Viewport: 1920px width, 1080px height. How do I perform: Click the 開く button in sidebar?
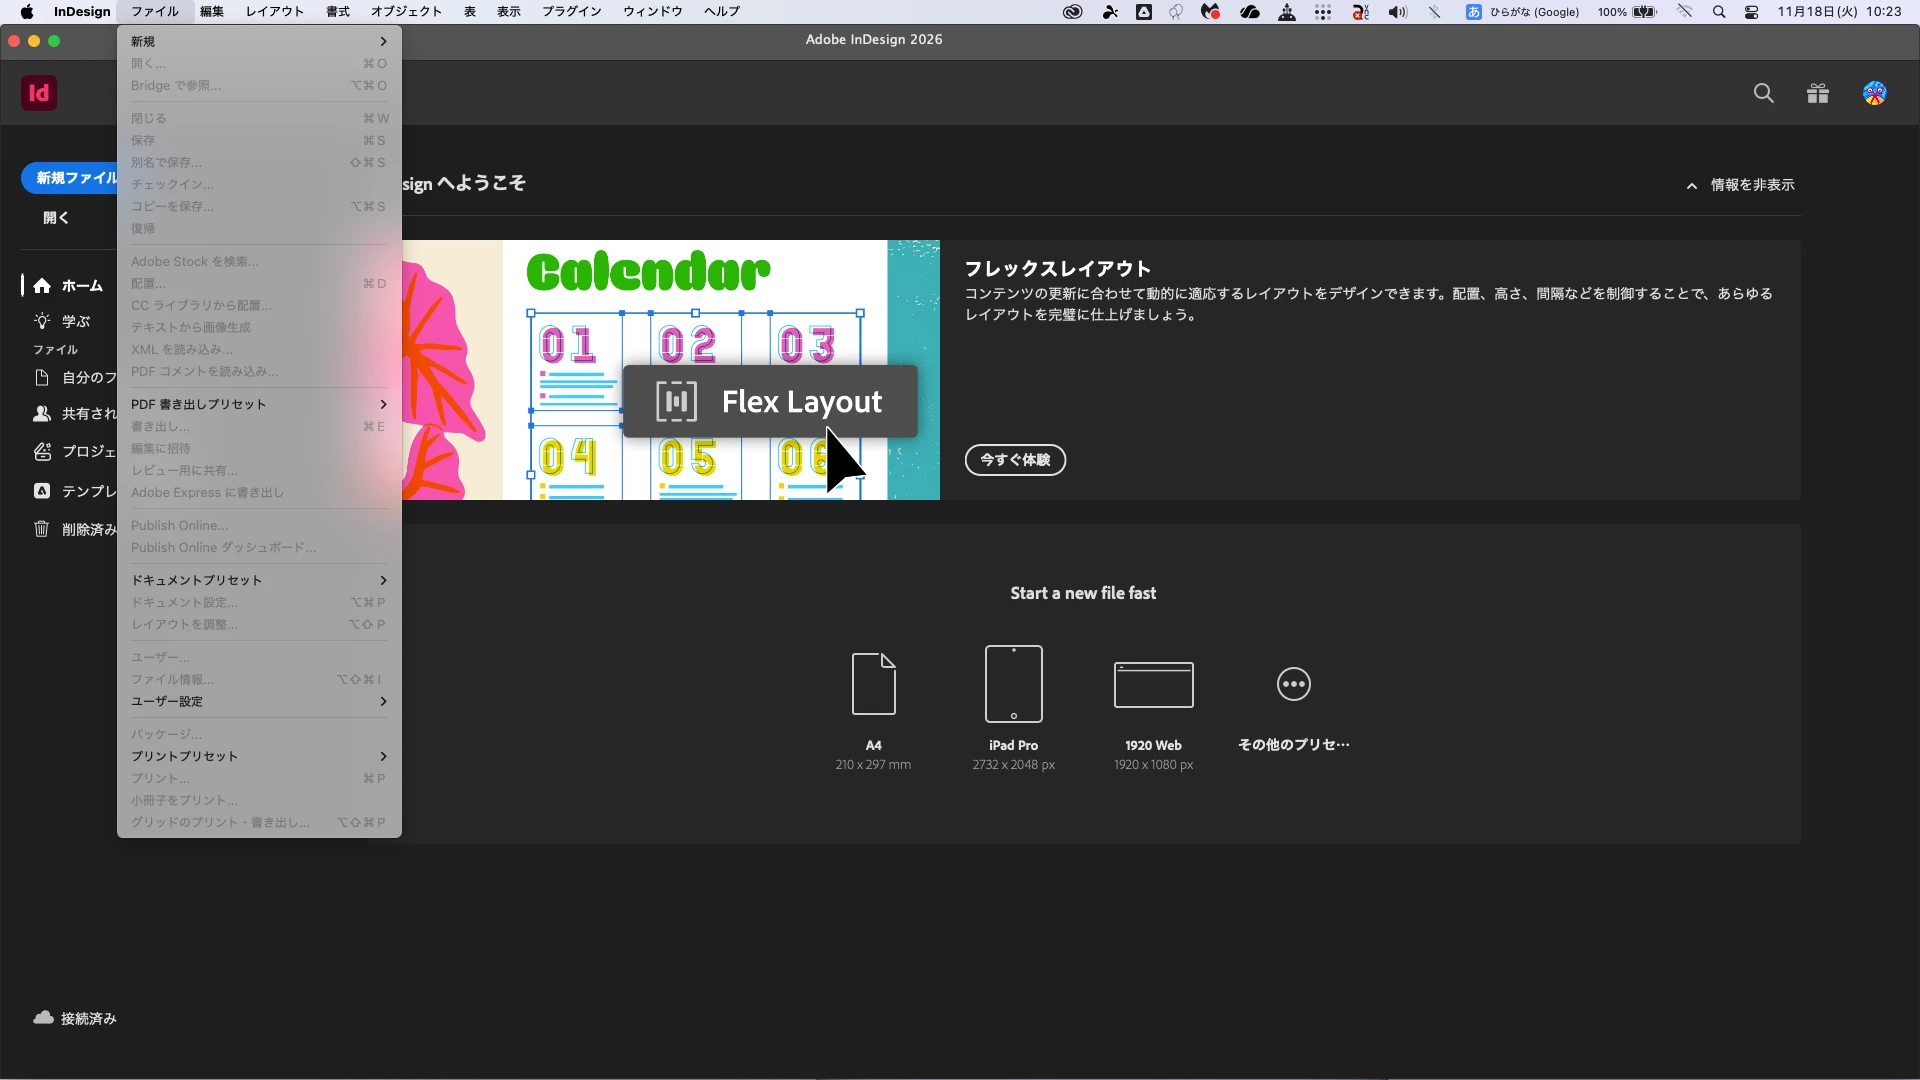56,218
